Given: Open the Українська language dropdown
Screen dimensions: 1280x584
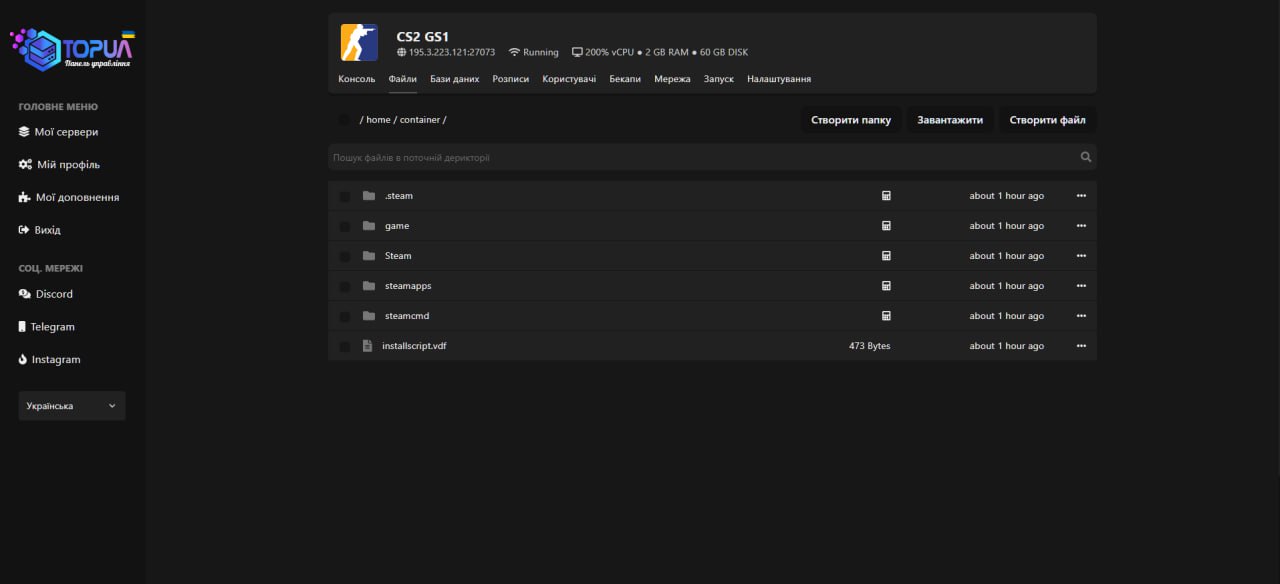Looking at the screenshot, I should point(72,406).
